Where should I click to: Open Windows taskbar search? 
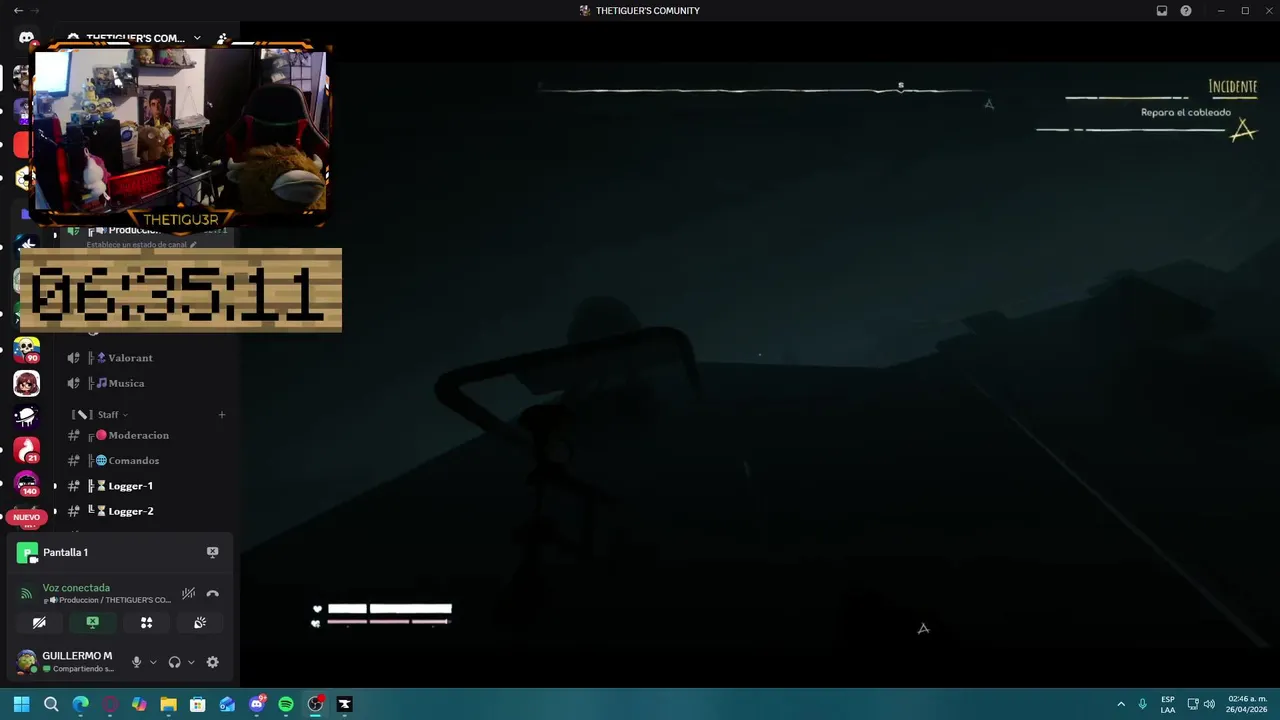pos(51,704)
